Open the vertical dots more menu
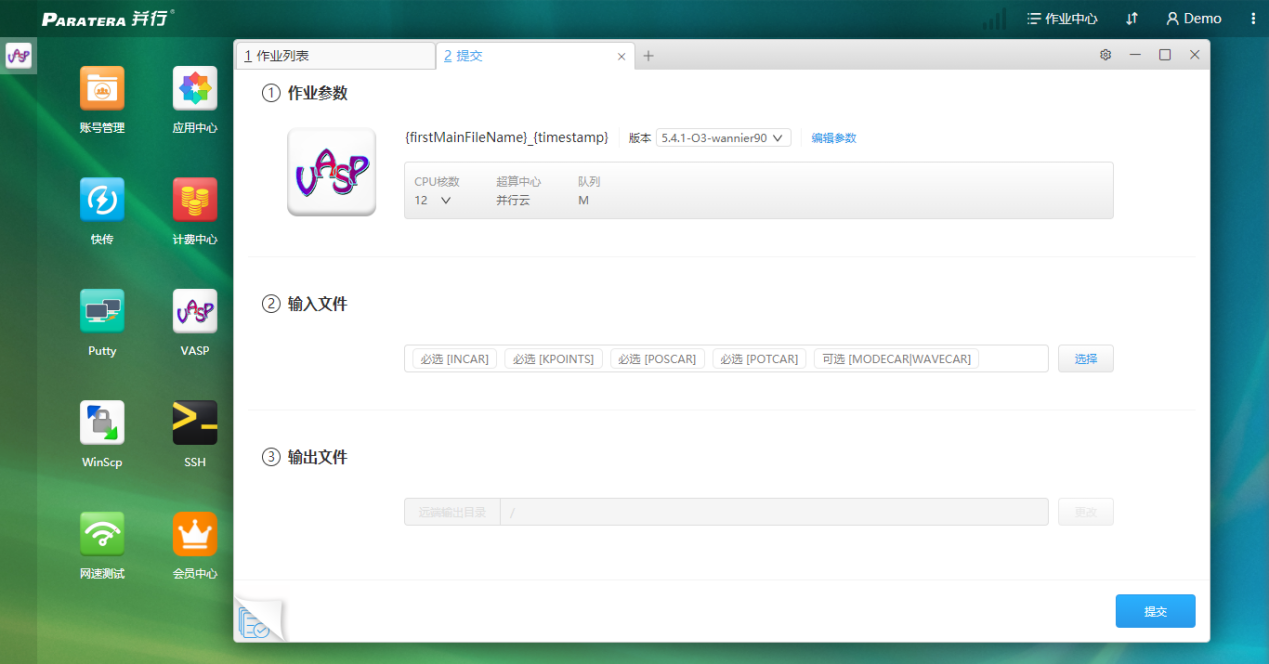 tap(1253, 18)
